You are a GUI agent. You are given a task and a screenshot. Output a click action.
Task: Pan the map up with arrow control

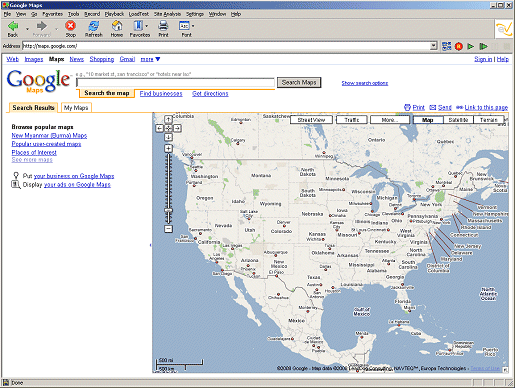point(168,119)
